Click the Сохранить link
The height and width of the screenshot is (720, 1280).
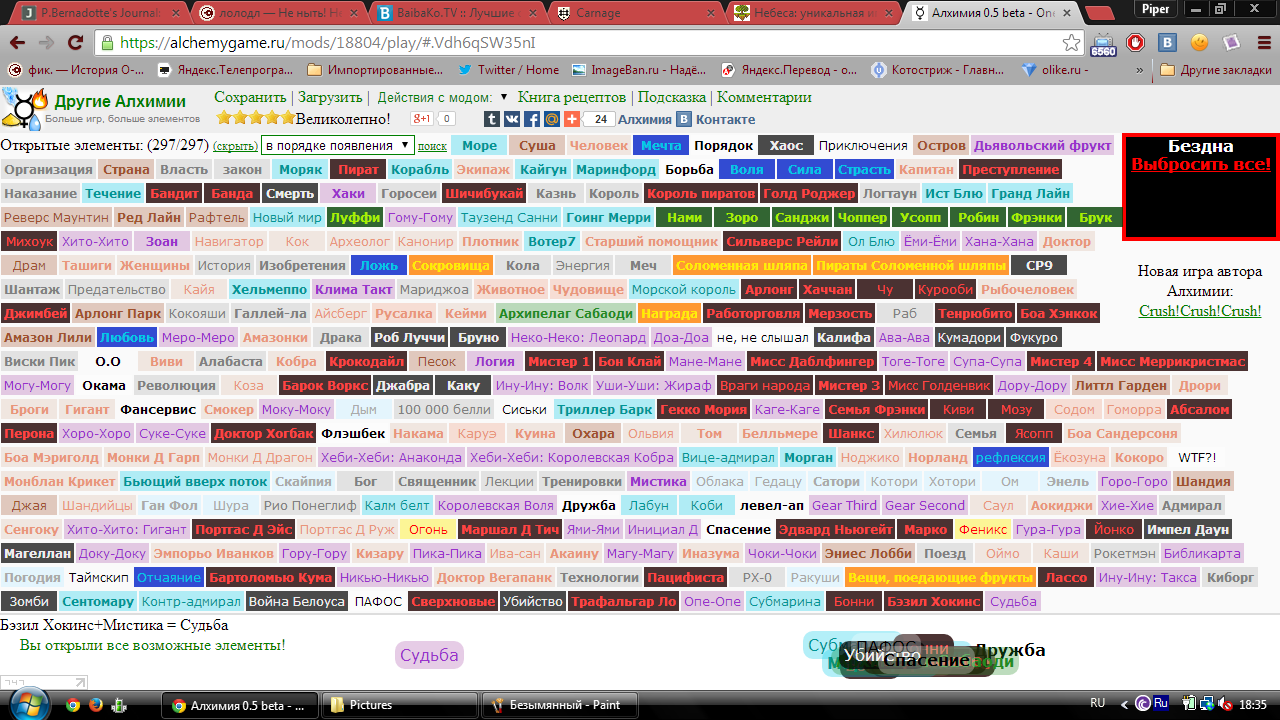point(250,97)
